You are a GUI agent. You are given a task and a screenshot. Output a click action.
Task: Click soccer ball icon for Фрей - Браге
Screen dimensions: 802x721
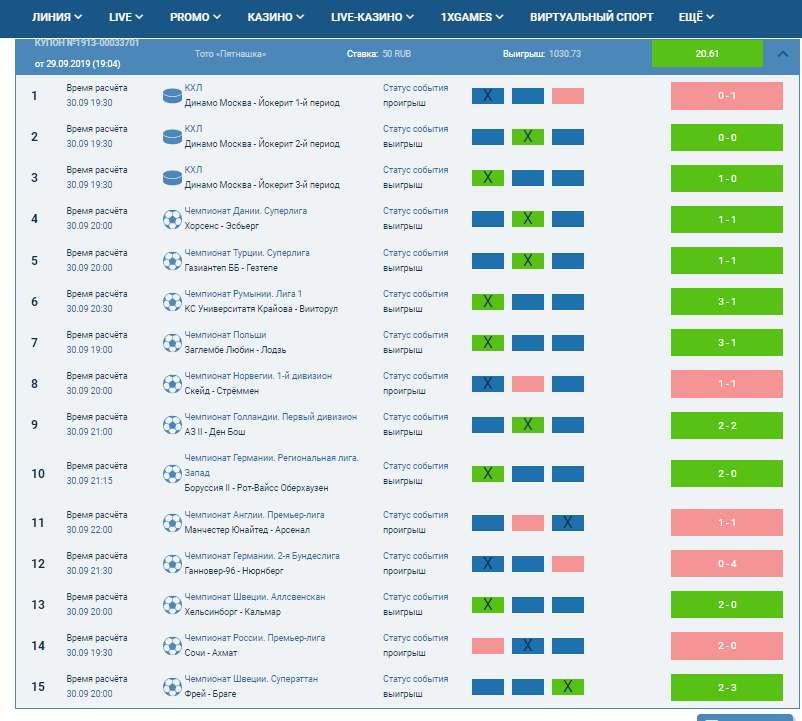tap(170, 686)
